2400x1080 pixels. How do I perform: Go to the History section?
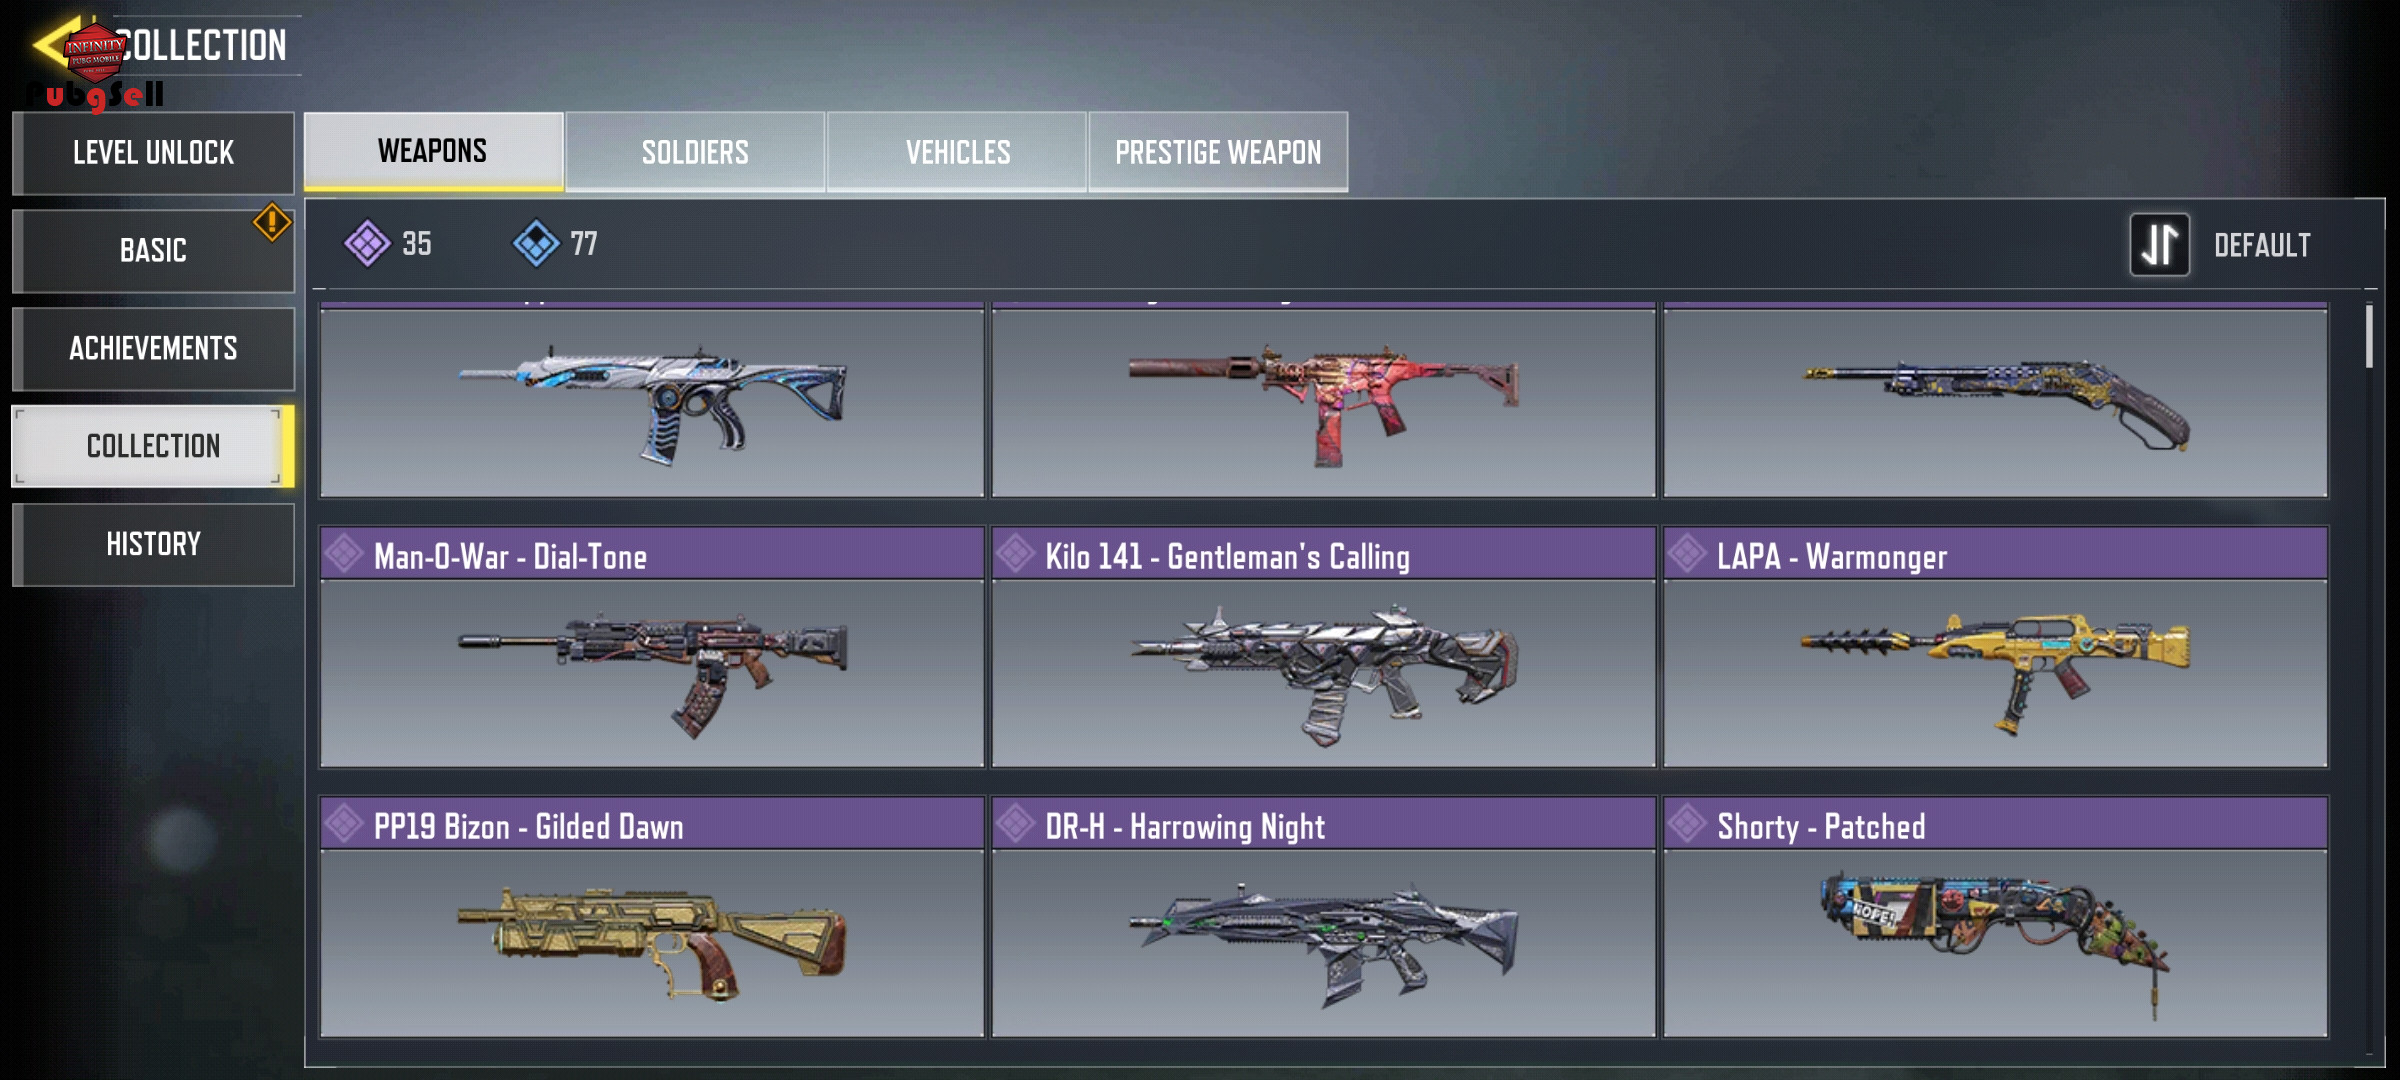(153, 545)
